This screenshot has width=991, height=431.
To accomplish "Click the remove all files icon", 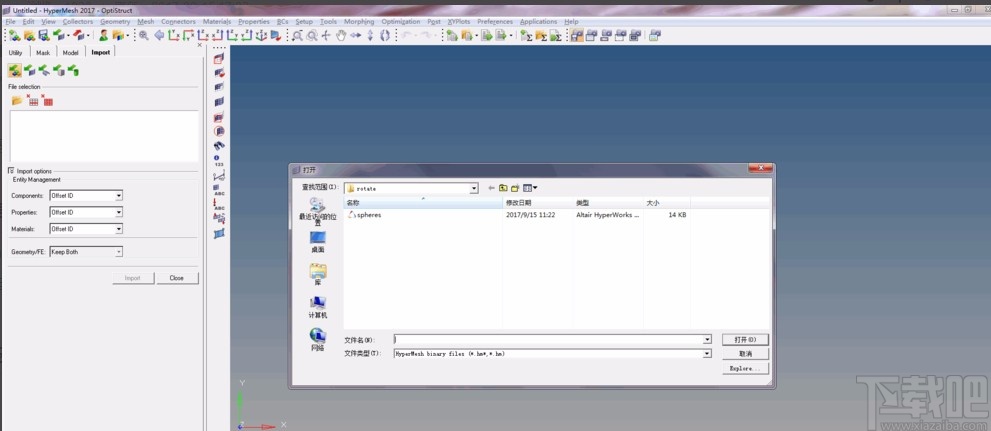I will [47, 100].
